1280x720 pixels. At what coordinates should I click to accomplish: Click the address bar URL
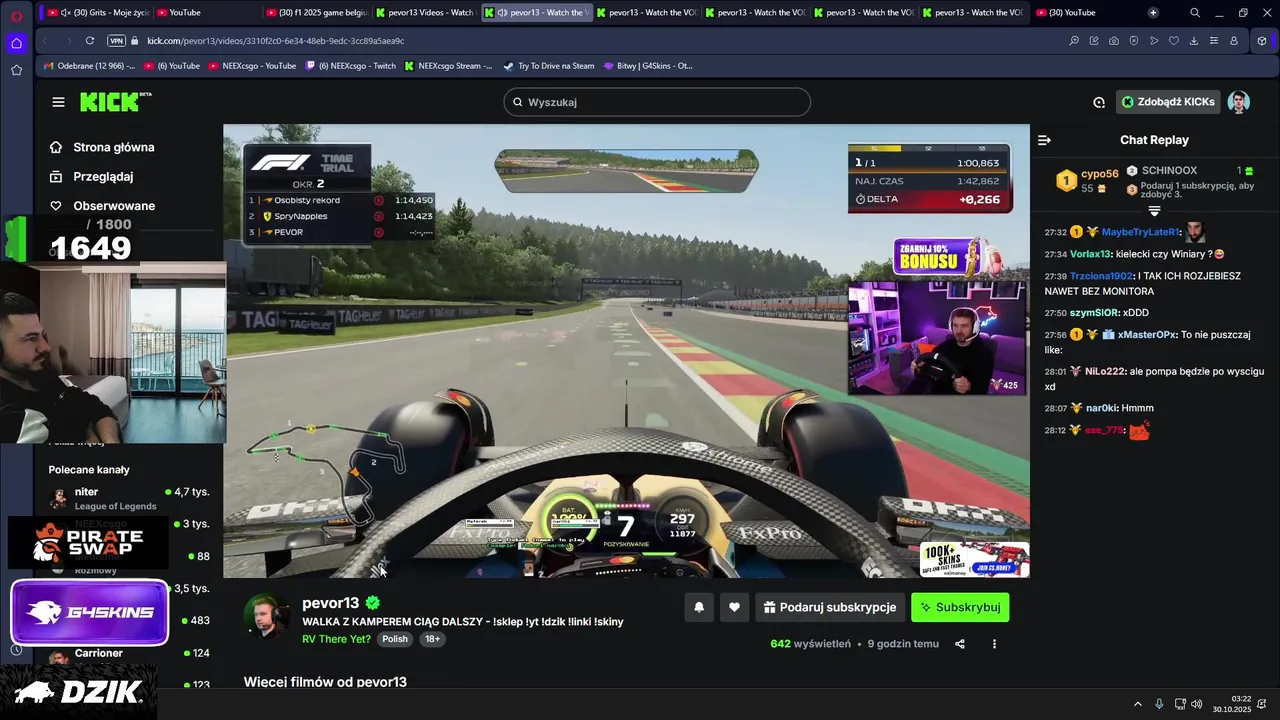(275, 41)
